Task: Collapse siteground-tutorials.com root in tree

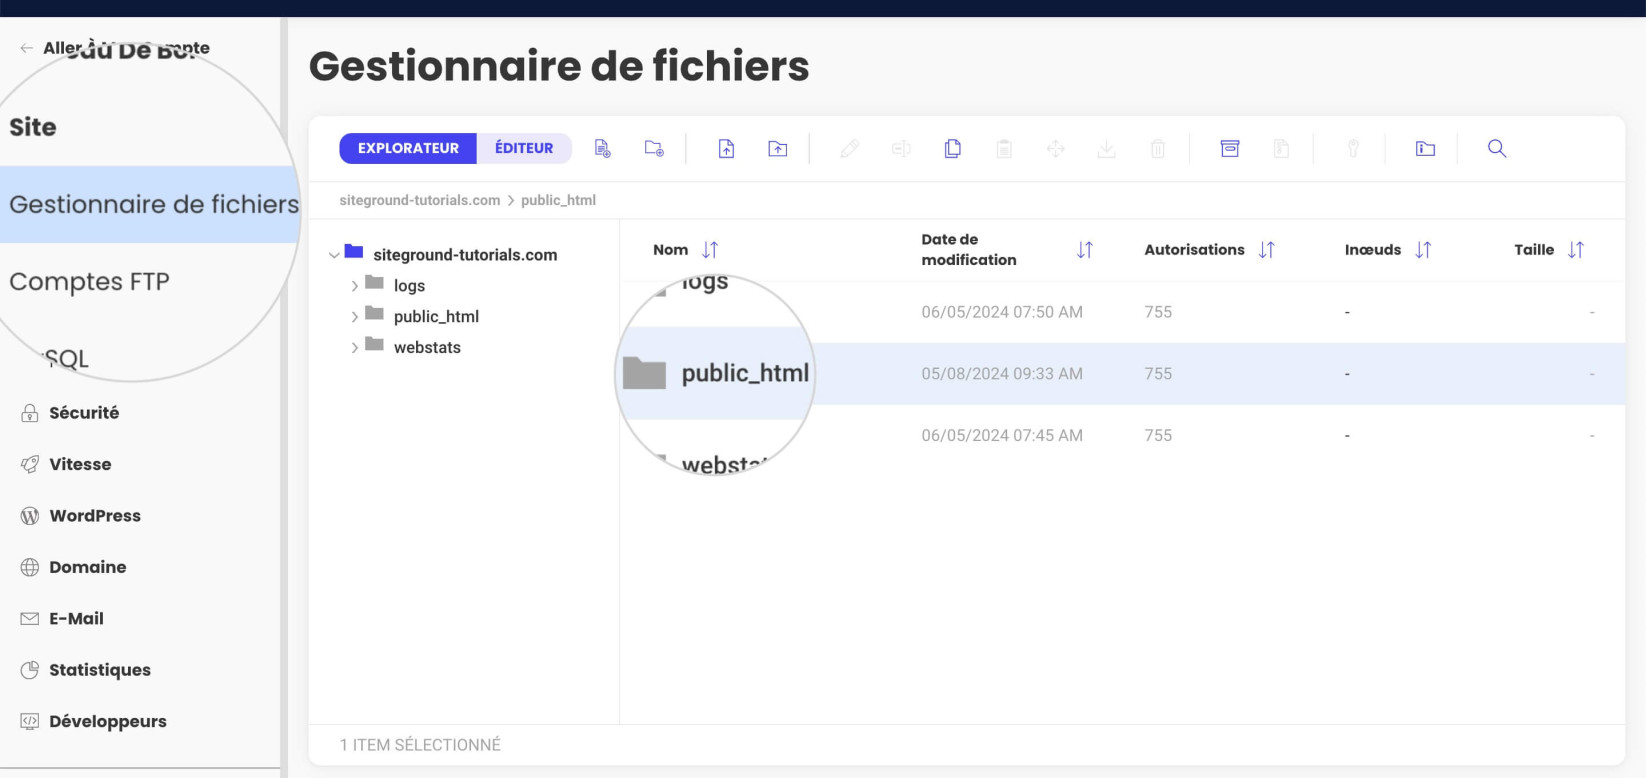Action: coord(334,255)
